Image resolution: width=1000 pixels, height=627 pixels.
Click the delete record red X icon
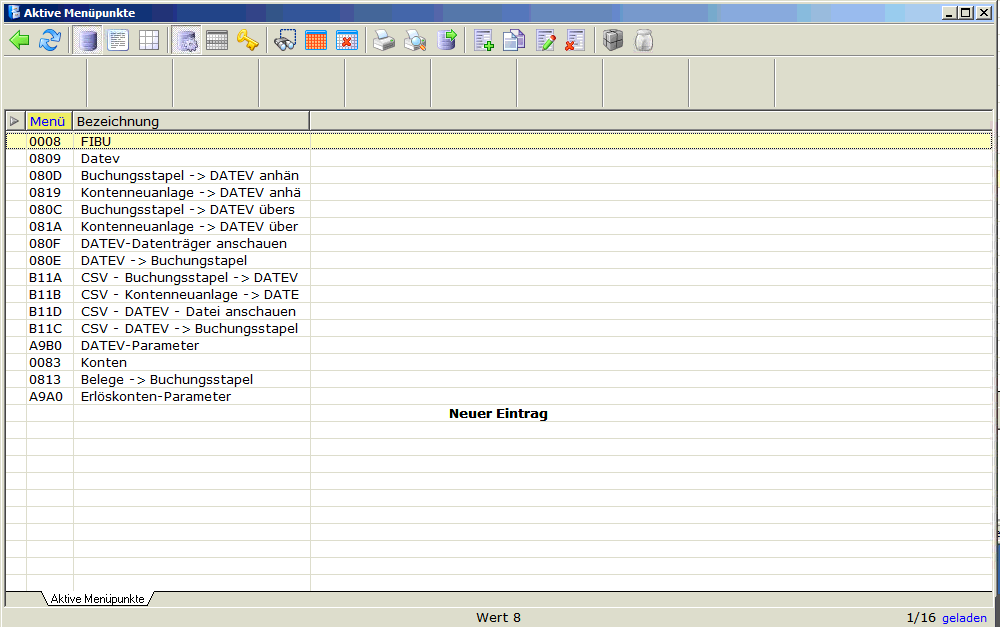point(575,41)
